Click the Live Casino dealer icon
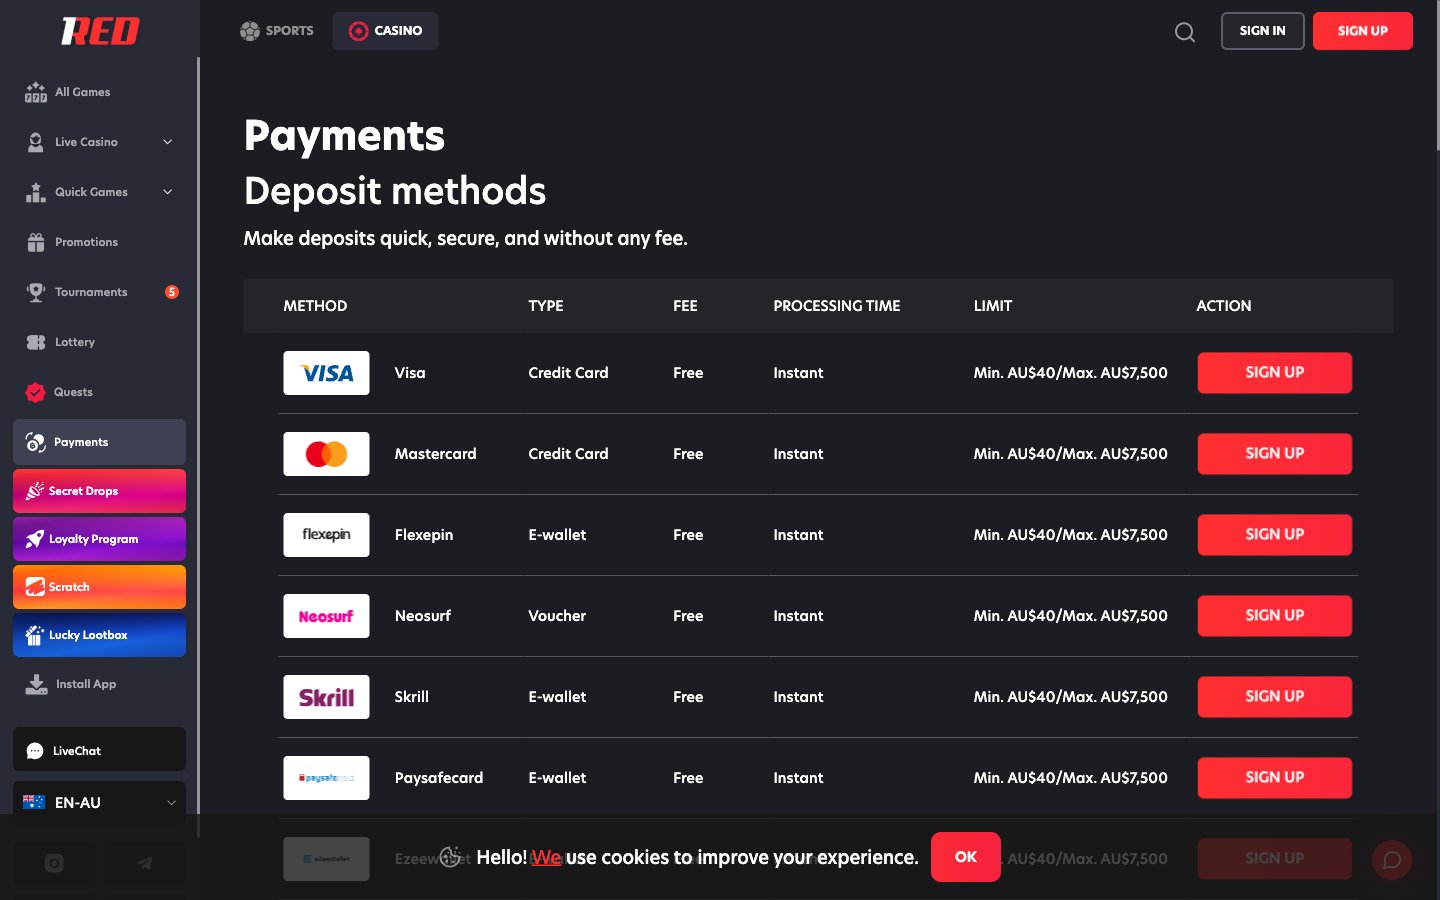 pos(36,142)
